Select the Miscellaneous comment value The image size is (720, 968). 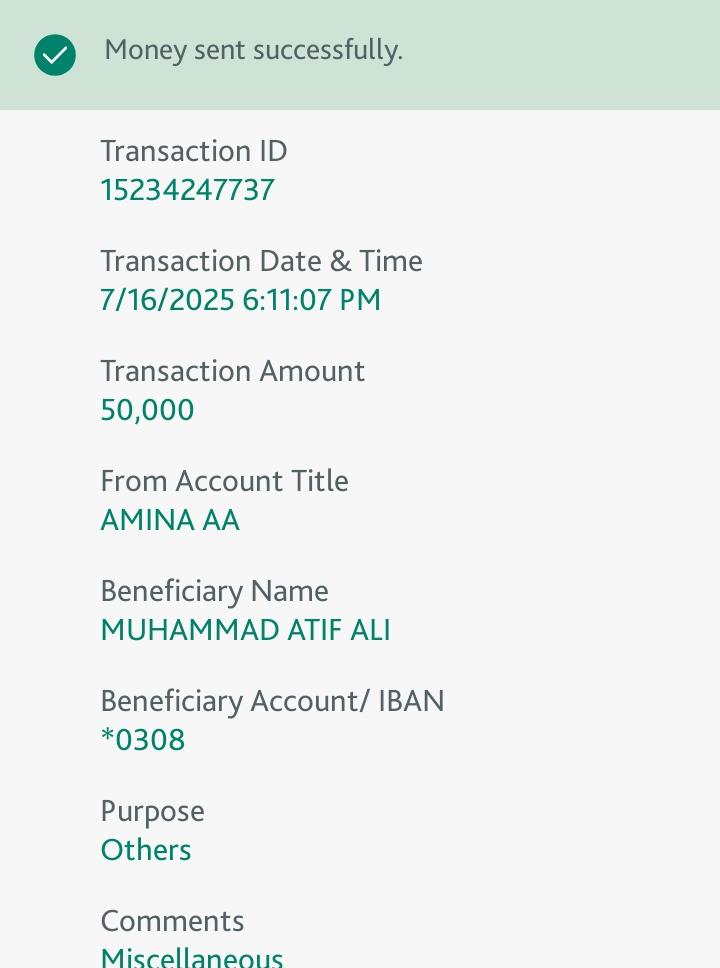coord(192,957)
